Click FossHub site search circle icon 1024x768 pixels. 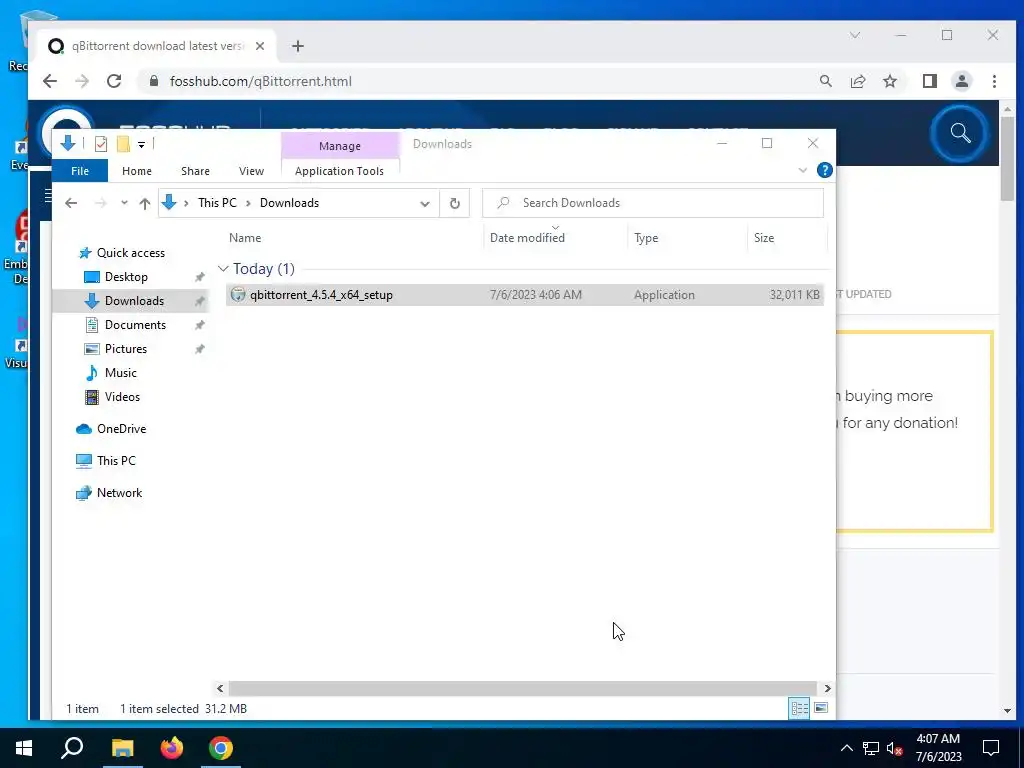pyautogui.click(x=960, y=133)
